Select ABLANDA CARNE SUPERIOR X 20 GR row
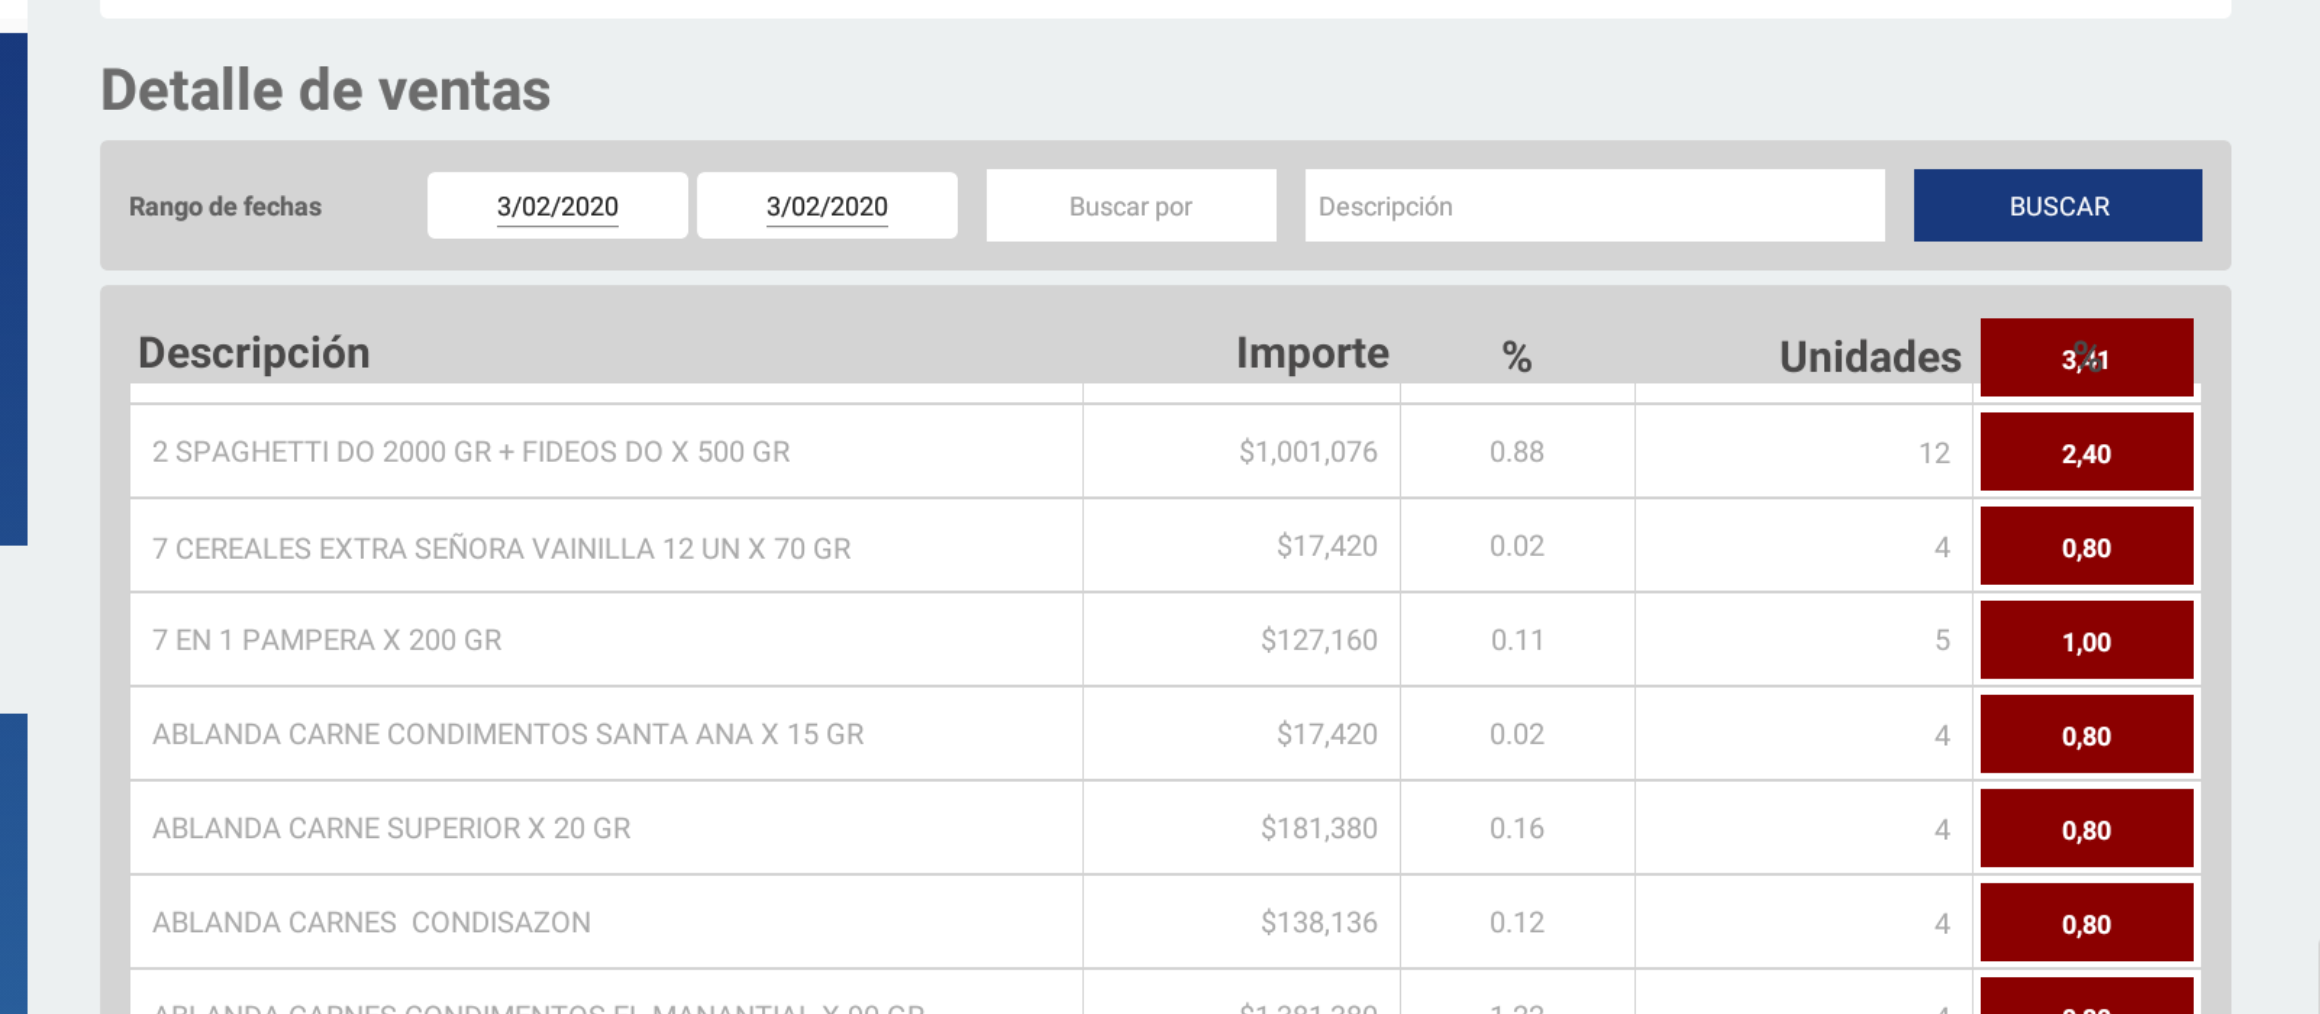The image size is (2320, 1014). 391,828
